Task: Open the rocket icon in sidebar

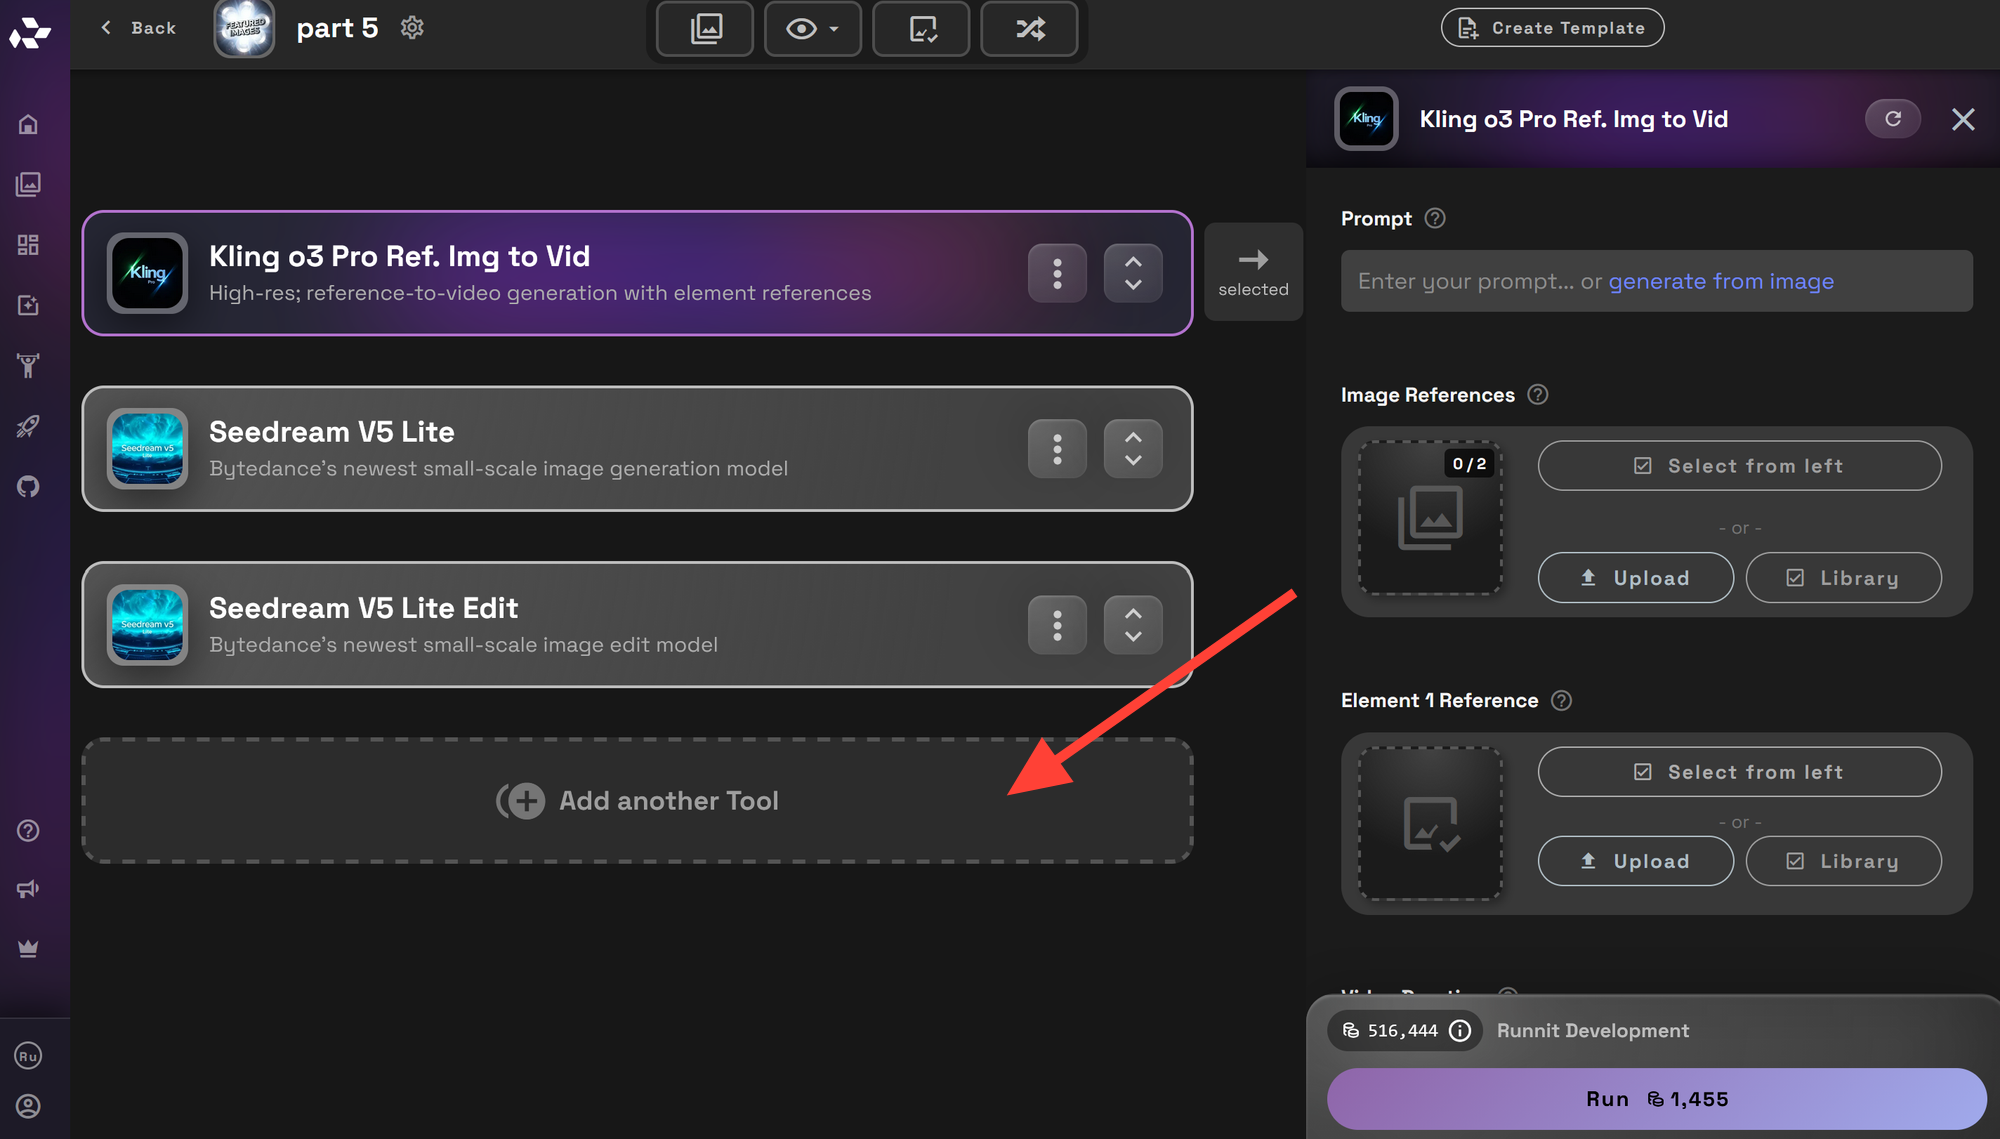Action: 28,426
